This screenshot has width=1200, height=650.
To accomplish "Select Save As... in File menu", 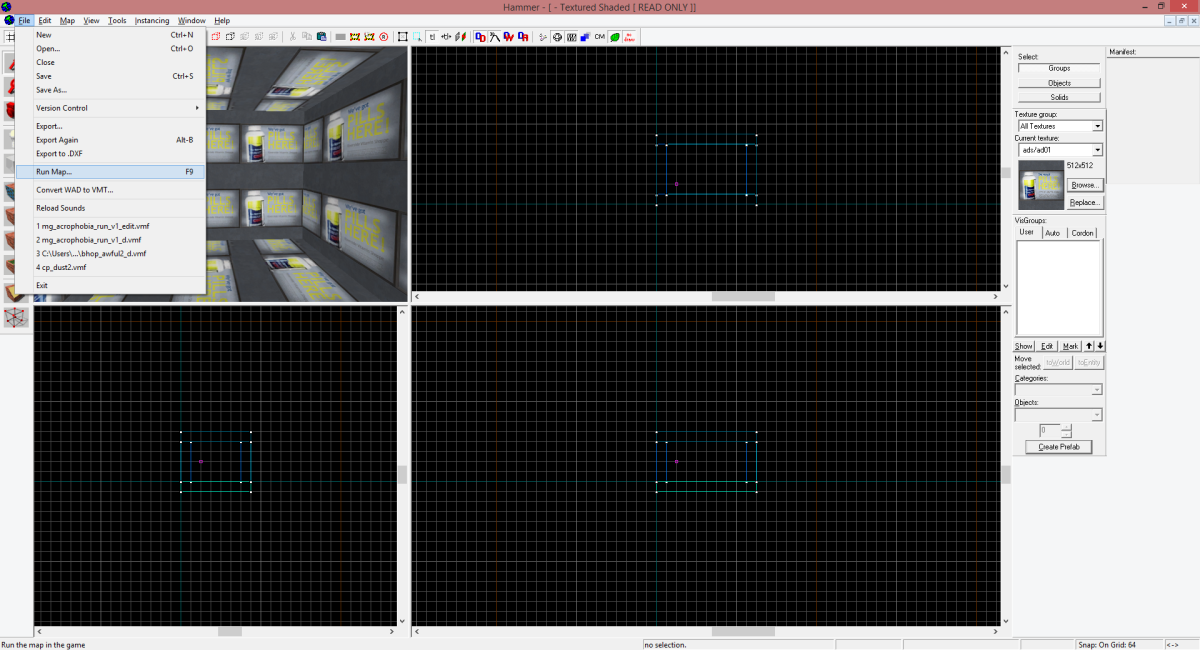I will pos(111,90).
